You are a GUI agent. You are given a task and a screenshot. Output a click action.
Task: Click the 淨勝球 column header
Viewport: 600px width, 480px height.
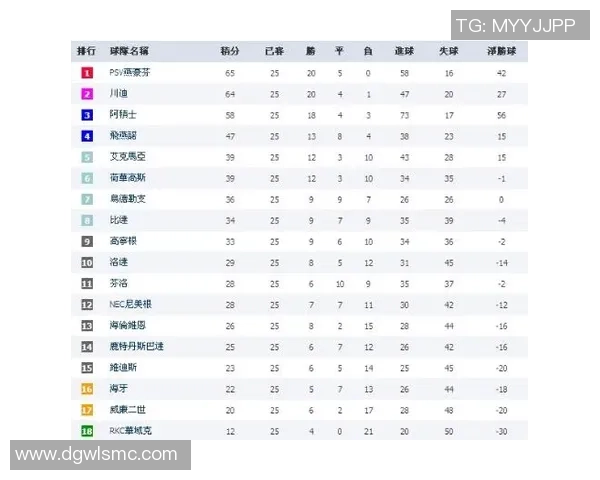click(x=501, y=51)
